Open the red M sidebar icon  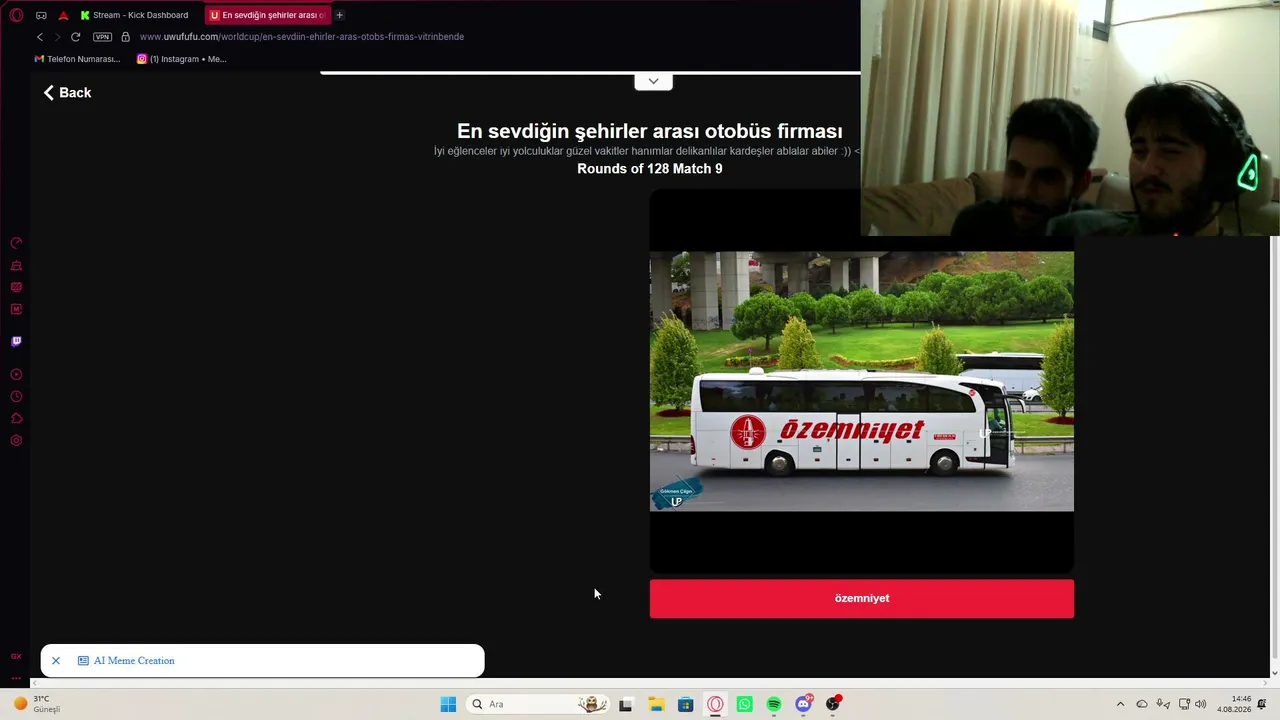pos(16,309)
